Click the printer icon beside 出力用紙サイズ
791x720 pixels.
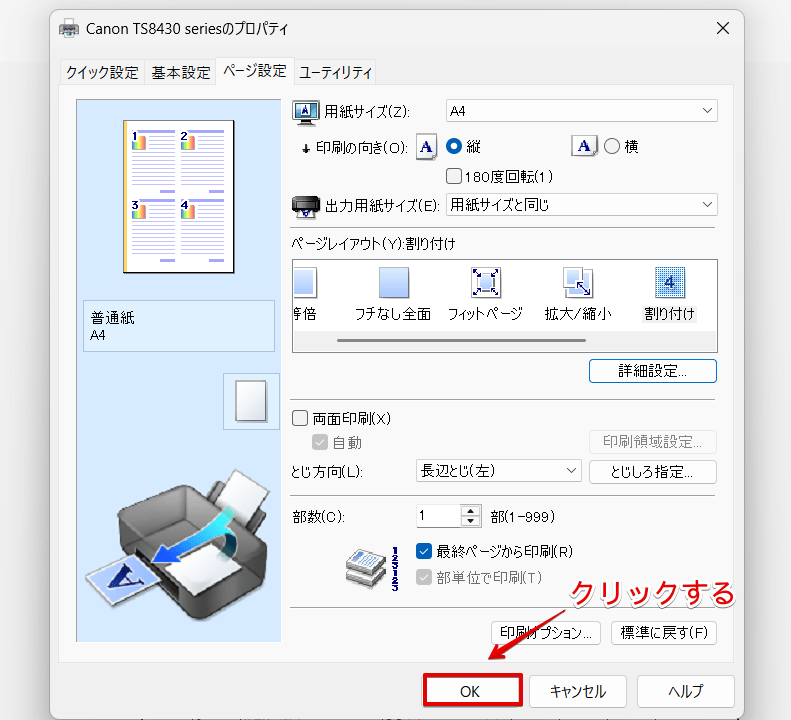306,207
